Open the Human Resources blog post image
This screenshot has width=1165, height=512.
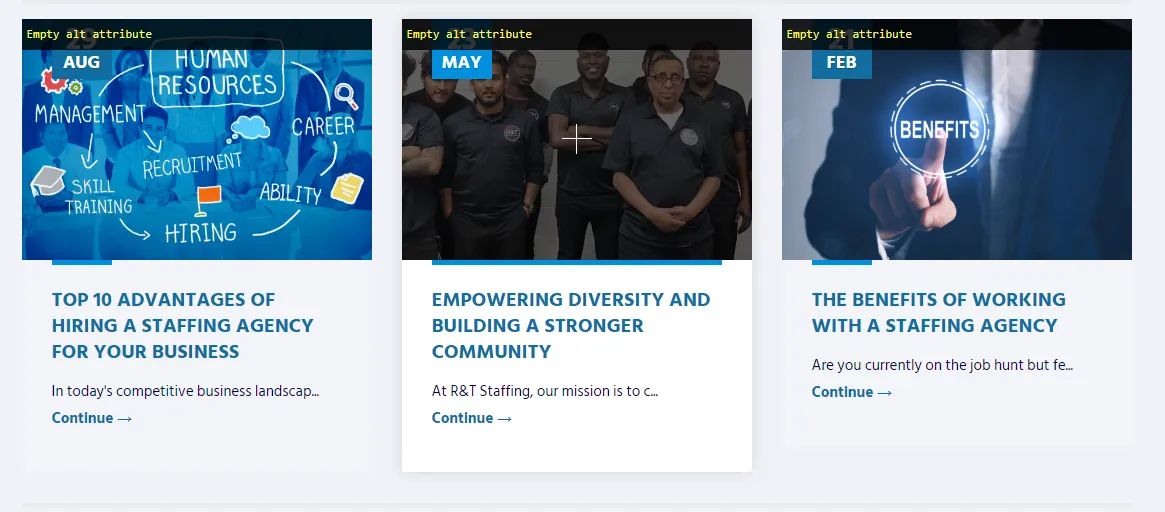click(x=197, y=139)
